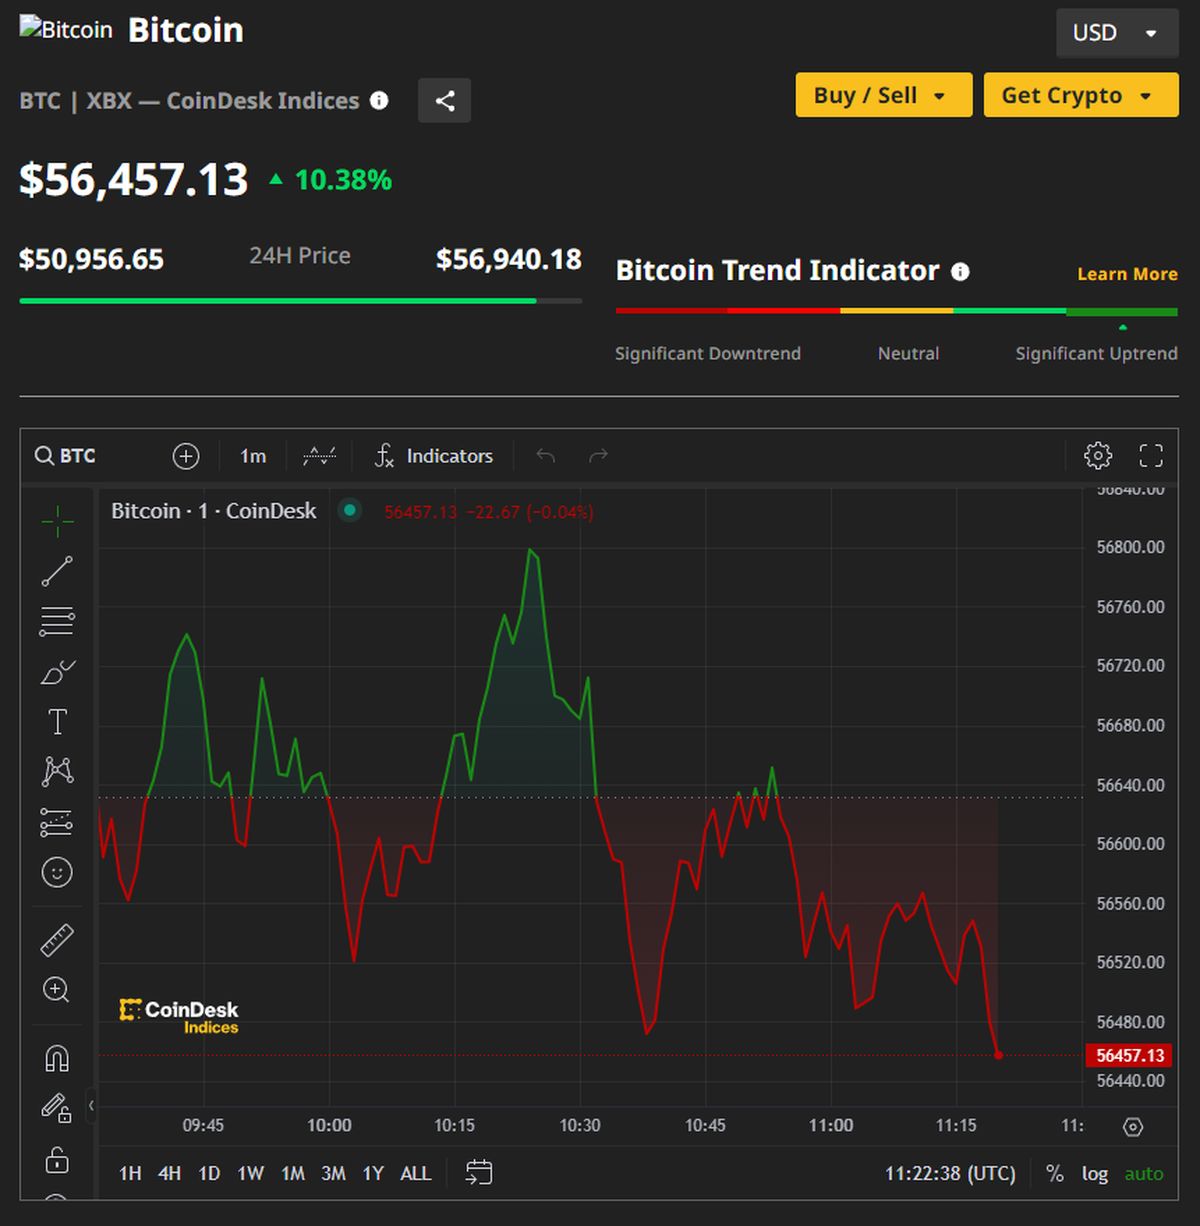
Task: Toggle auto scale on chart
Action: coord(1143,1173)
